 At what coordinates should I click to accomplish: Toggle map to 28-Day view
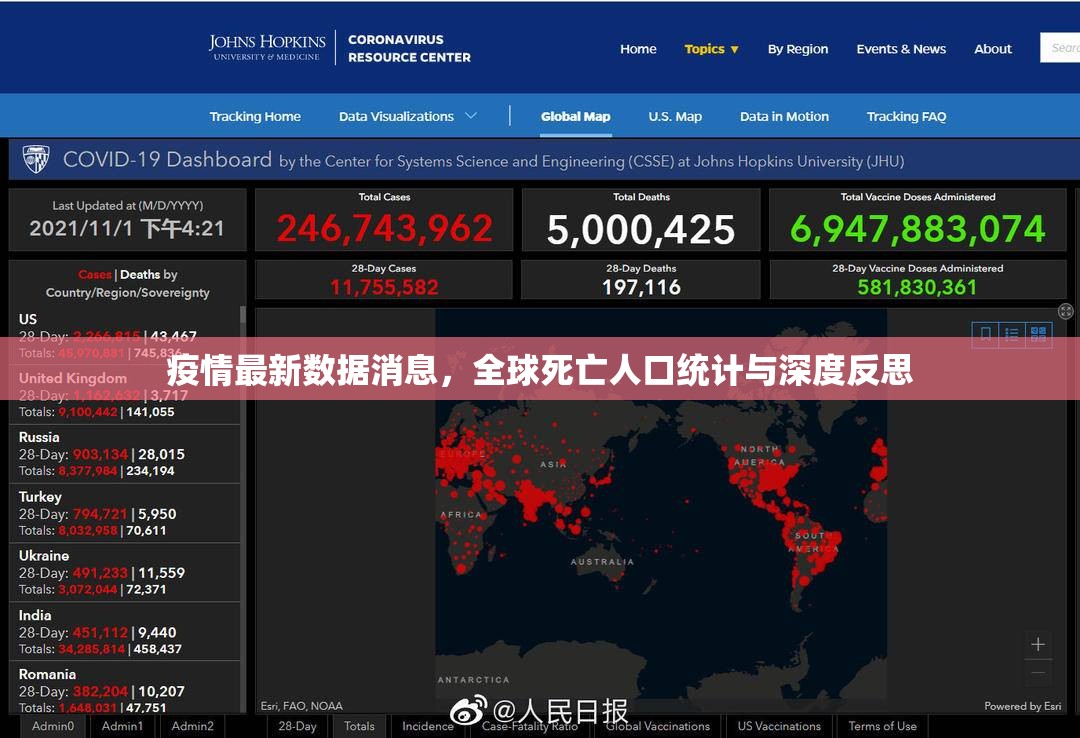click(x=297, y=726)
